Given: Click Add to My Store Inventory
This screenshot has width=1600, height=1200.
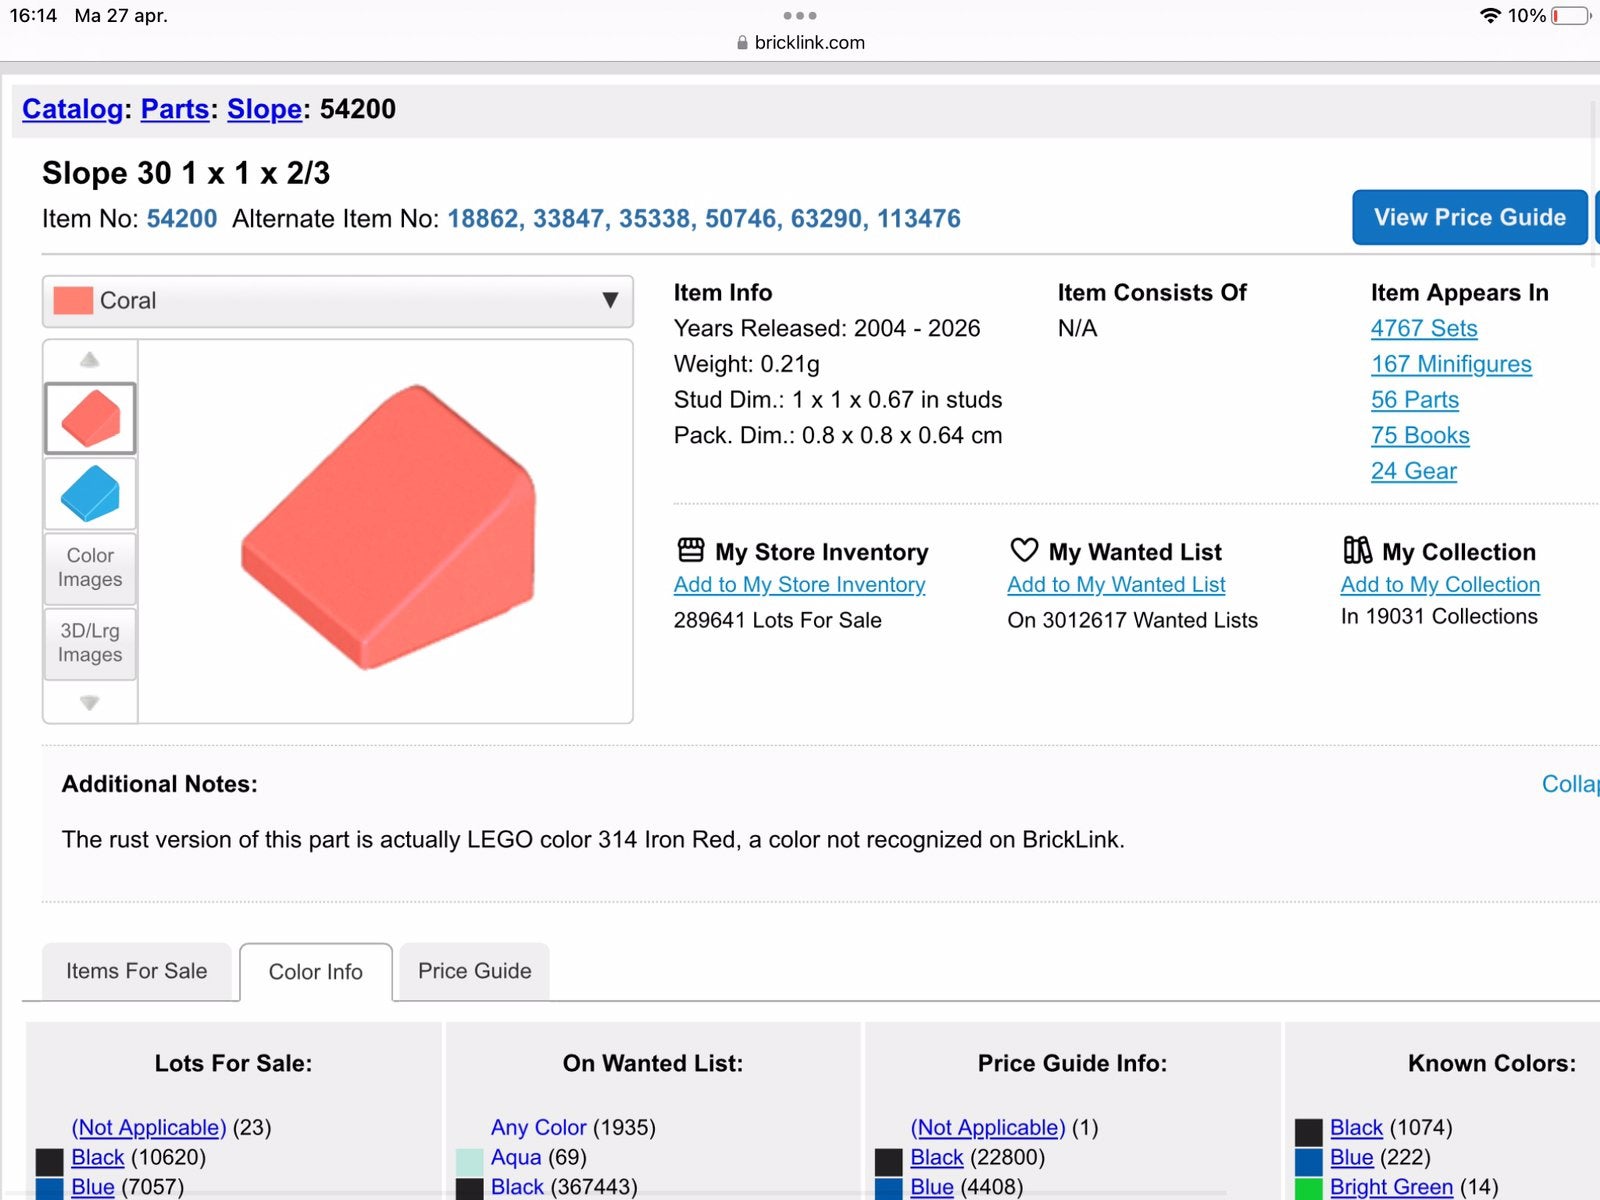Looking at the screenshot, I should (x=799, y=585).
